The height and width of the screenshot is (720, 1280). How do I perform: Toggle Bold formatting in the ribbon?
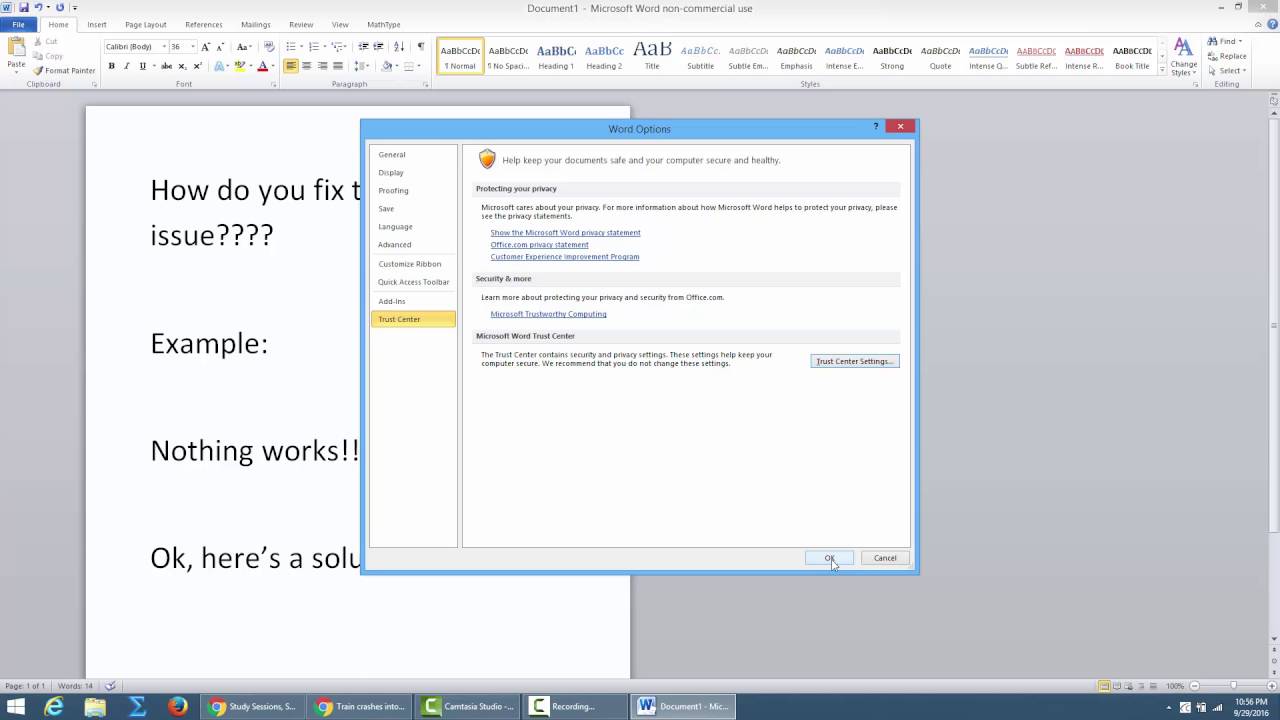pos(111,66)
